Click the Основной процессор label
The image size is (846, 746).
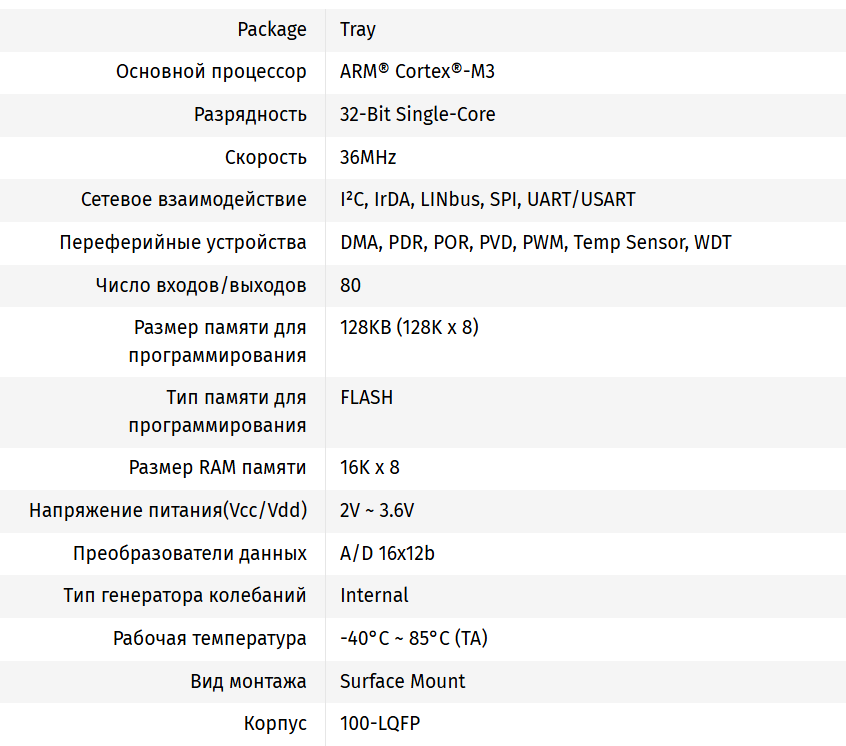[211, 72]
